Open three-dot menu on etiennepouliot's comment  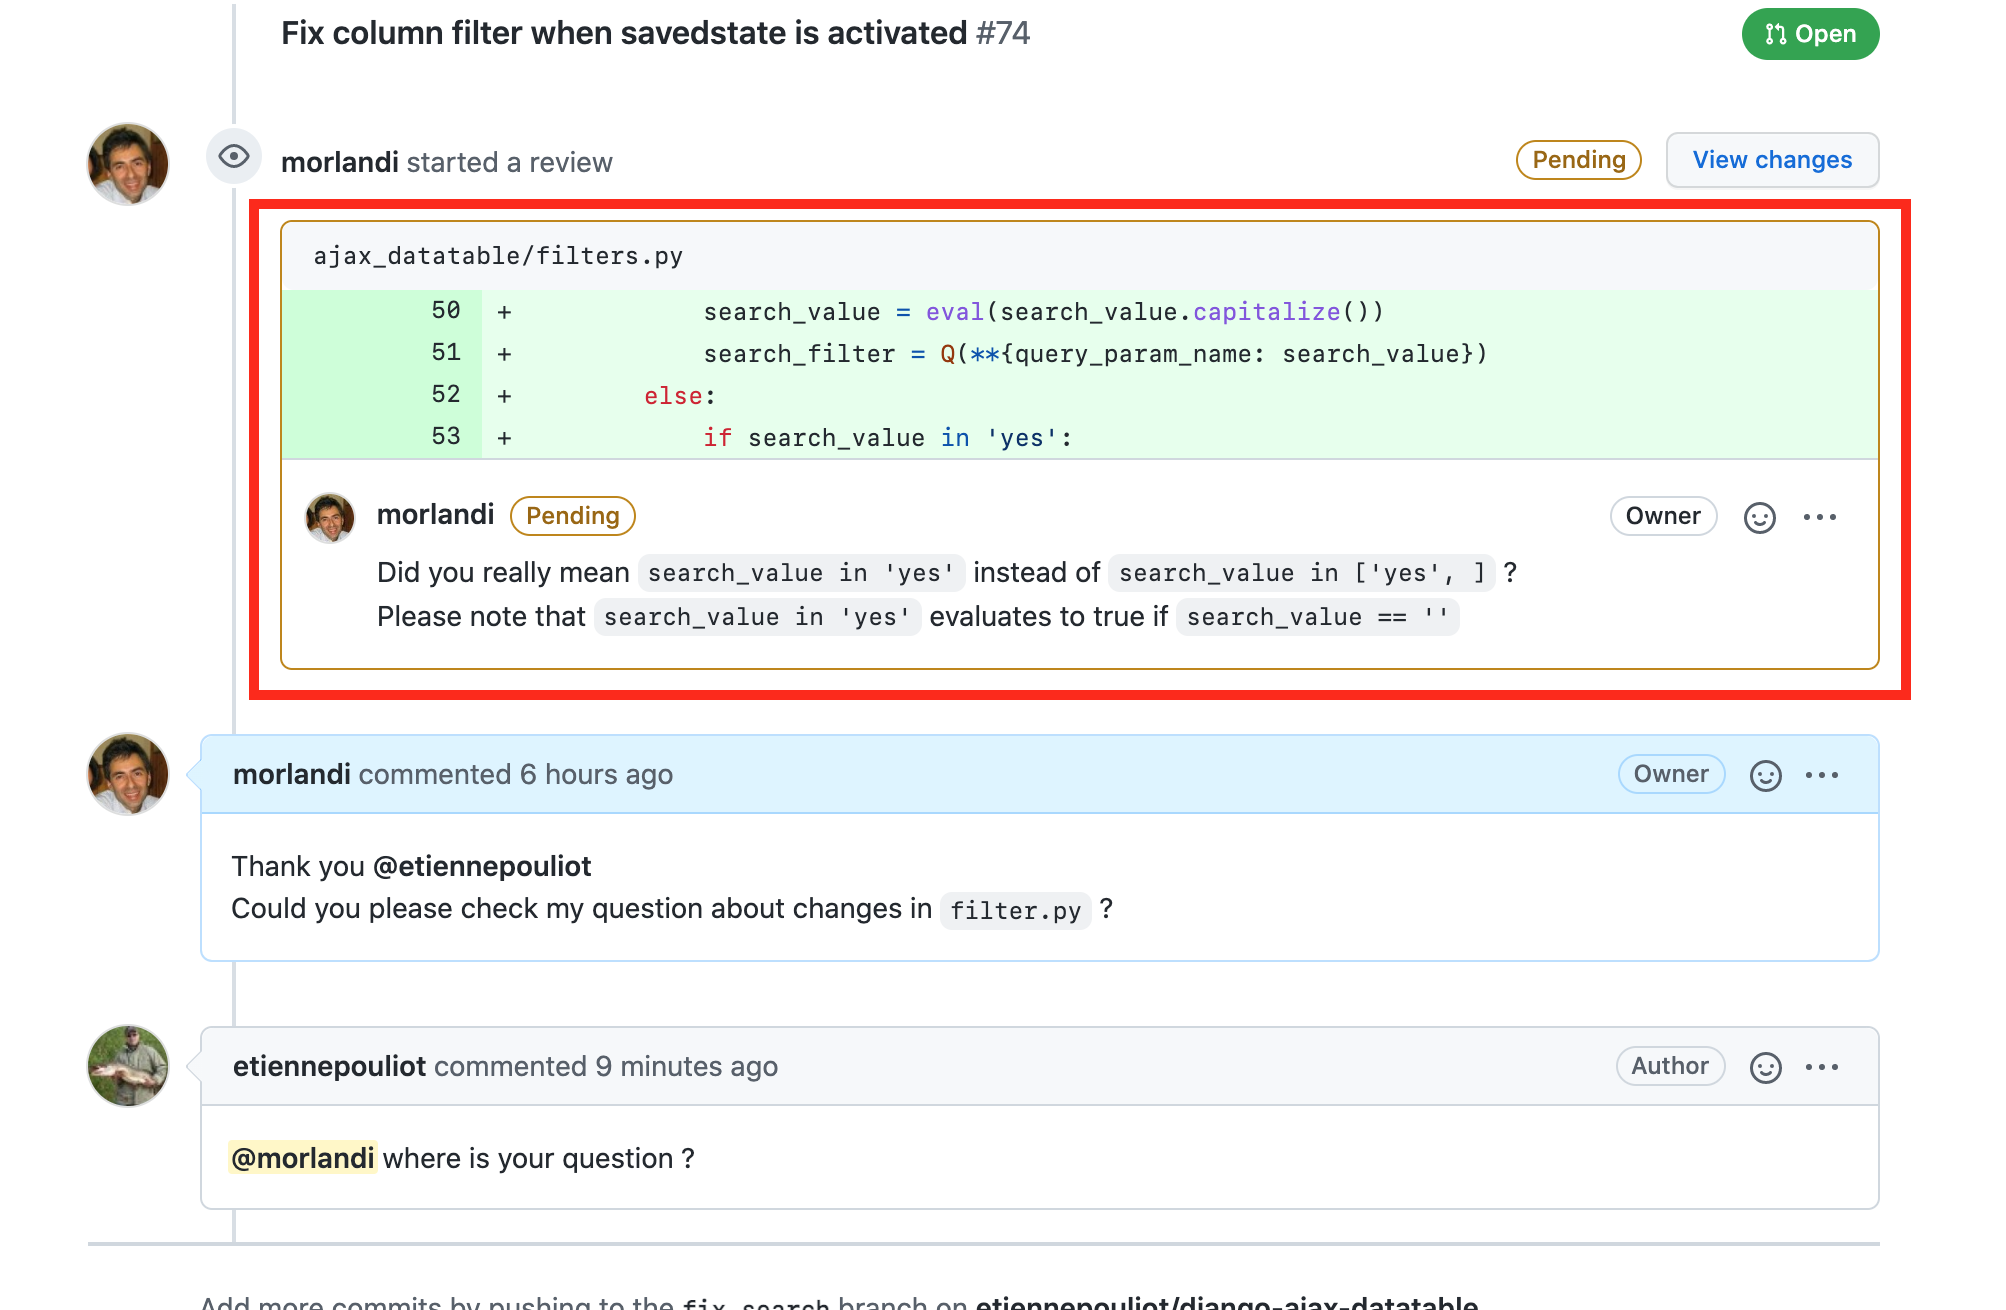[1821, 1067]
